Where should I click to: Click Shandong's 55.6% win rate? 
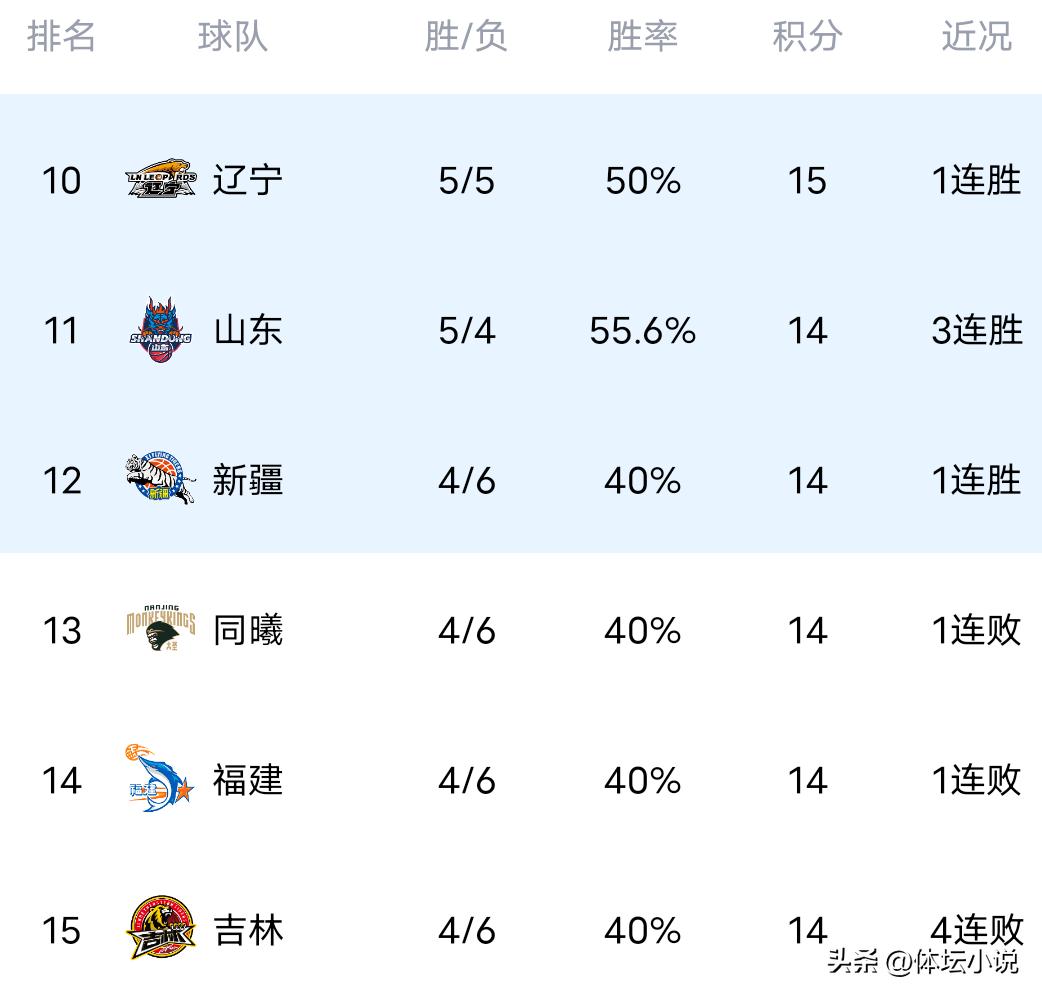(642, 330)
